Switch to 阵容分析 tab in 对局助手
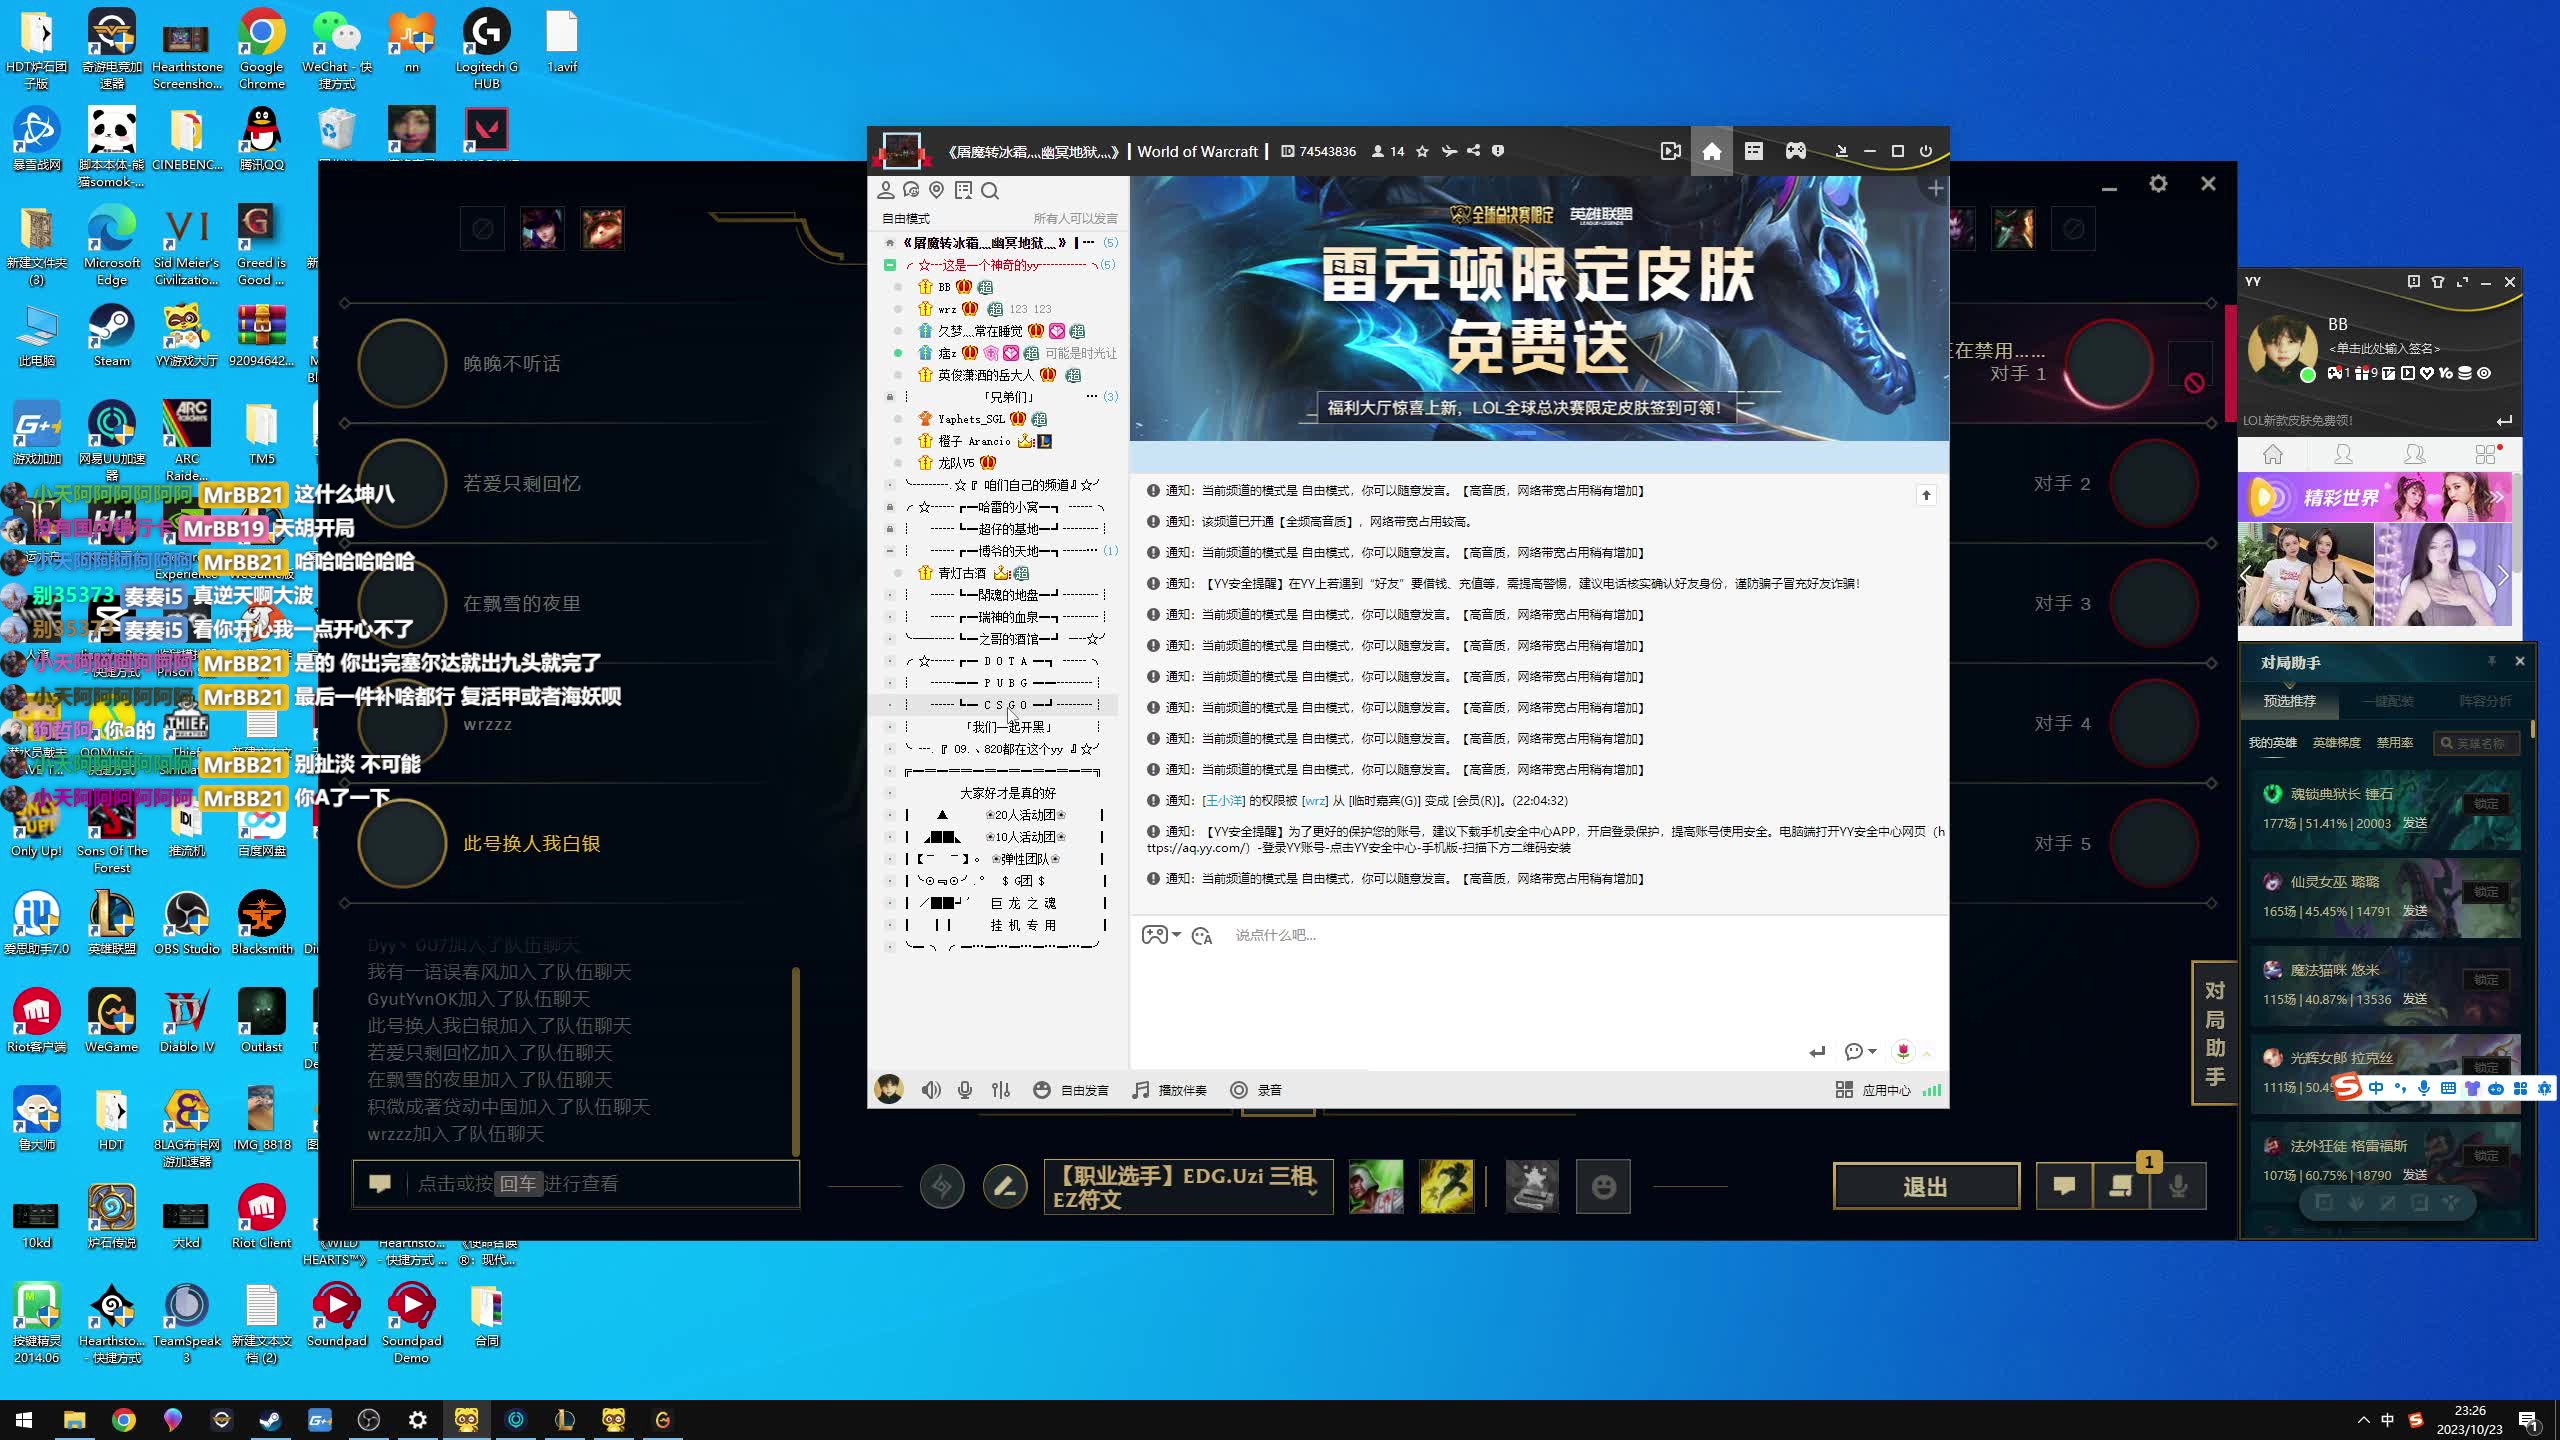This screenshot has height=1440, width=2560. pyautogui.click(x=2485, y=701)
